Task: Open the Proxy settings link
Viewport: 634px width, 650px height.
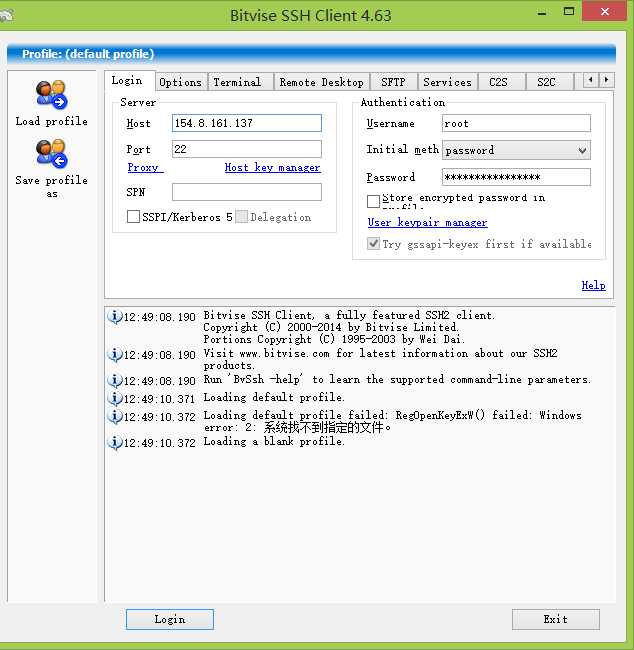Action: point(145,167)
